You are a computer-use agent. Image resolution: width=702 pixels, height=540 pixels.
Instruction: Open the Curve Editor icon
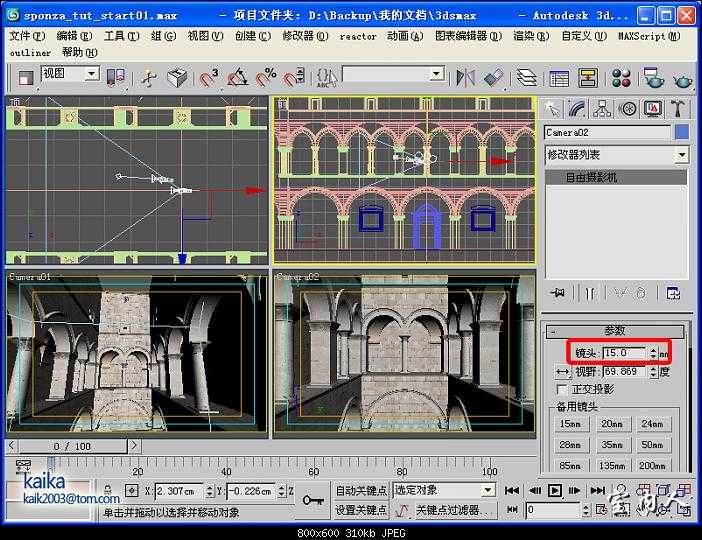(x=559, y=78)
